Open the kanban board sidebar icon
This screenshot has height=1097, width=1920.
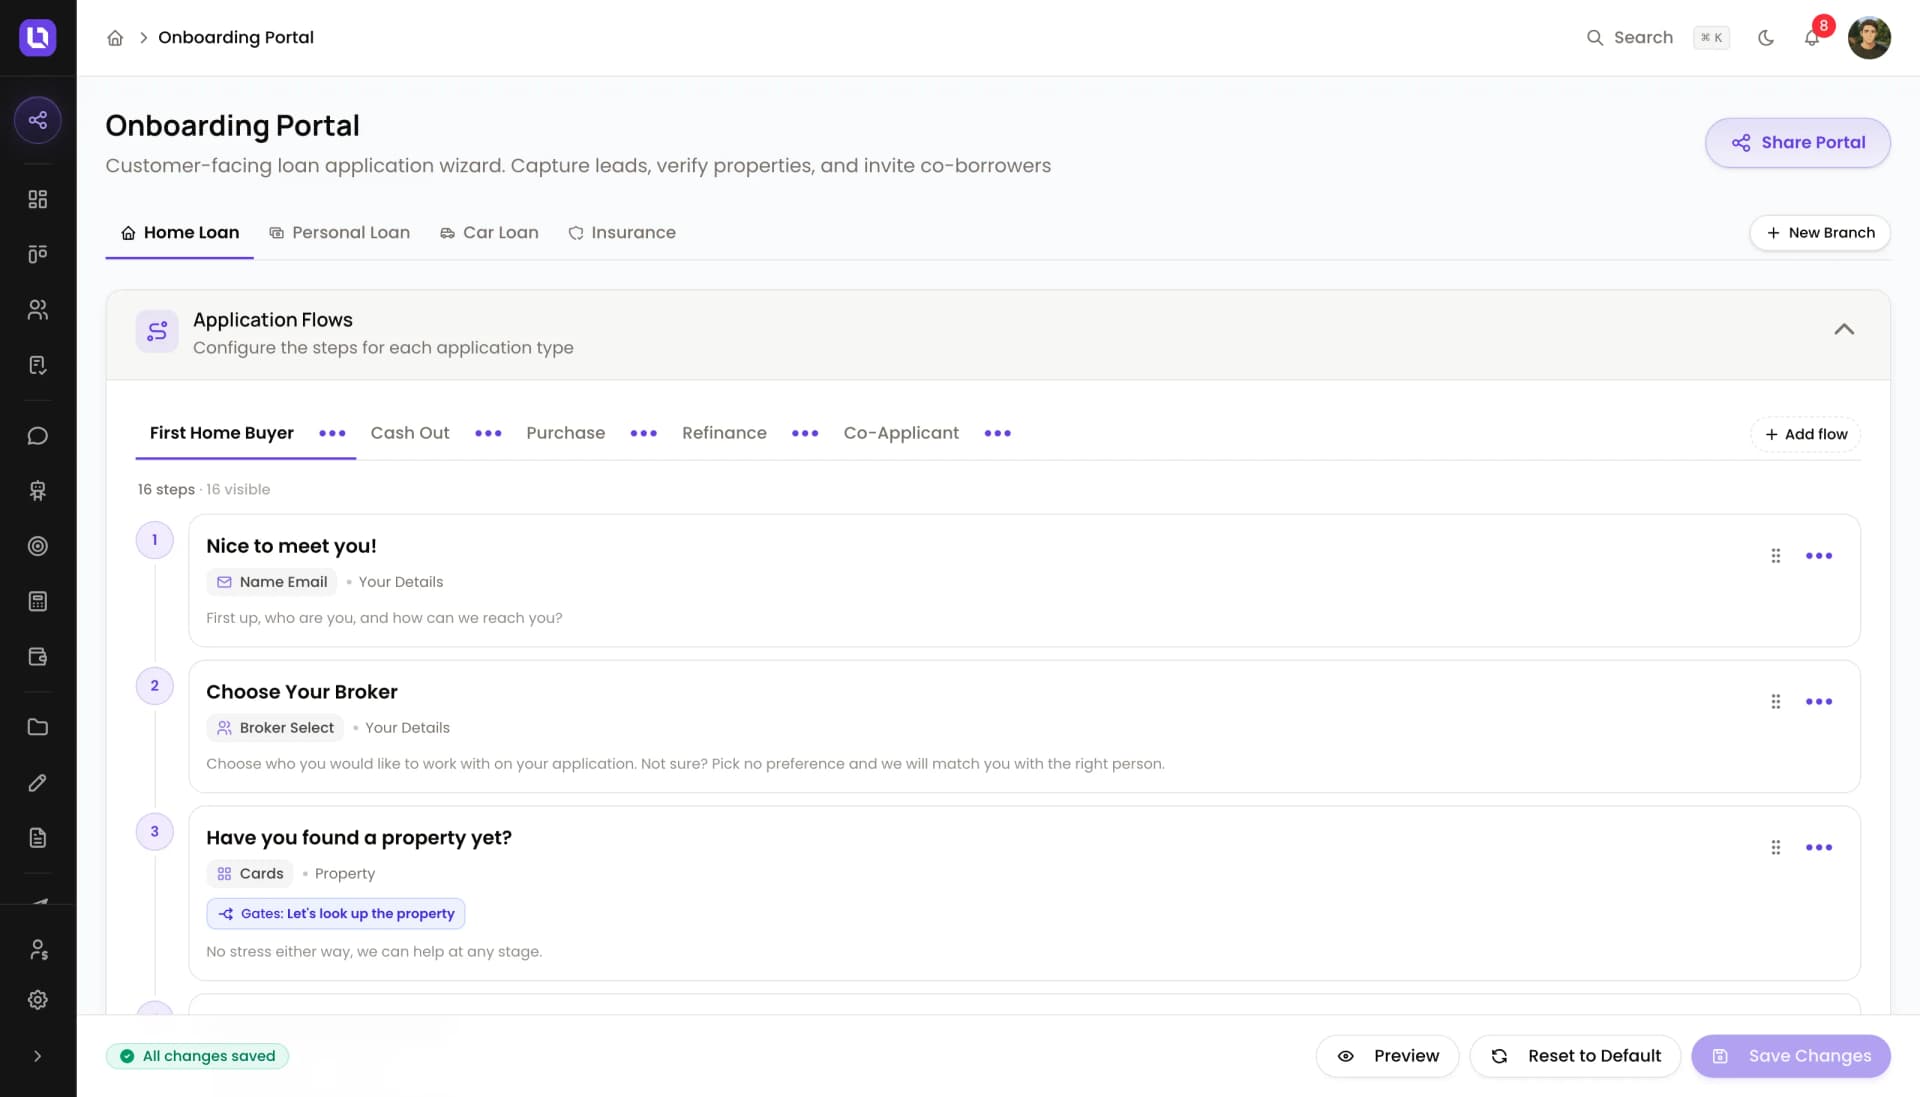pyautogui.click(x=38, y=254)
